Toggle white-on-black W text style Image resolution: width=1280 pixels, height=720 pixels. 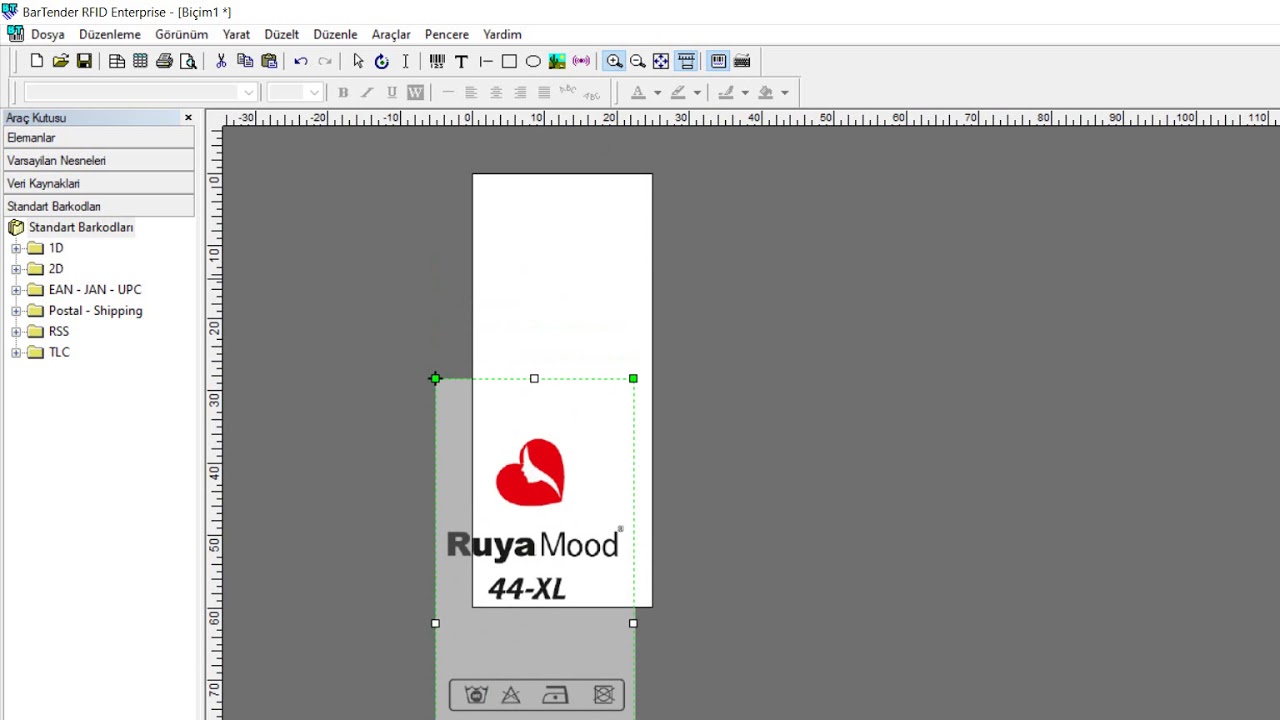coord(415,92)
